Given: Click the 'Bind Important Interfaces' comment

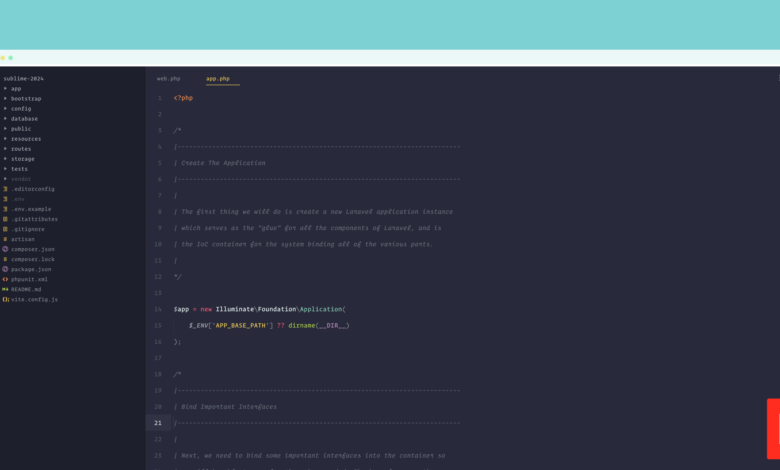Looking at the screenshot, I should pyautogui.click(x=229, y=407).
